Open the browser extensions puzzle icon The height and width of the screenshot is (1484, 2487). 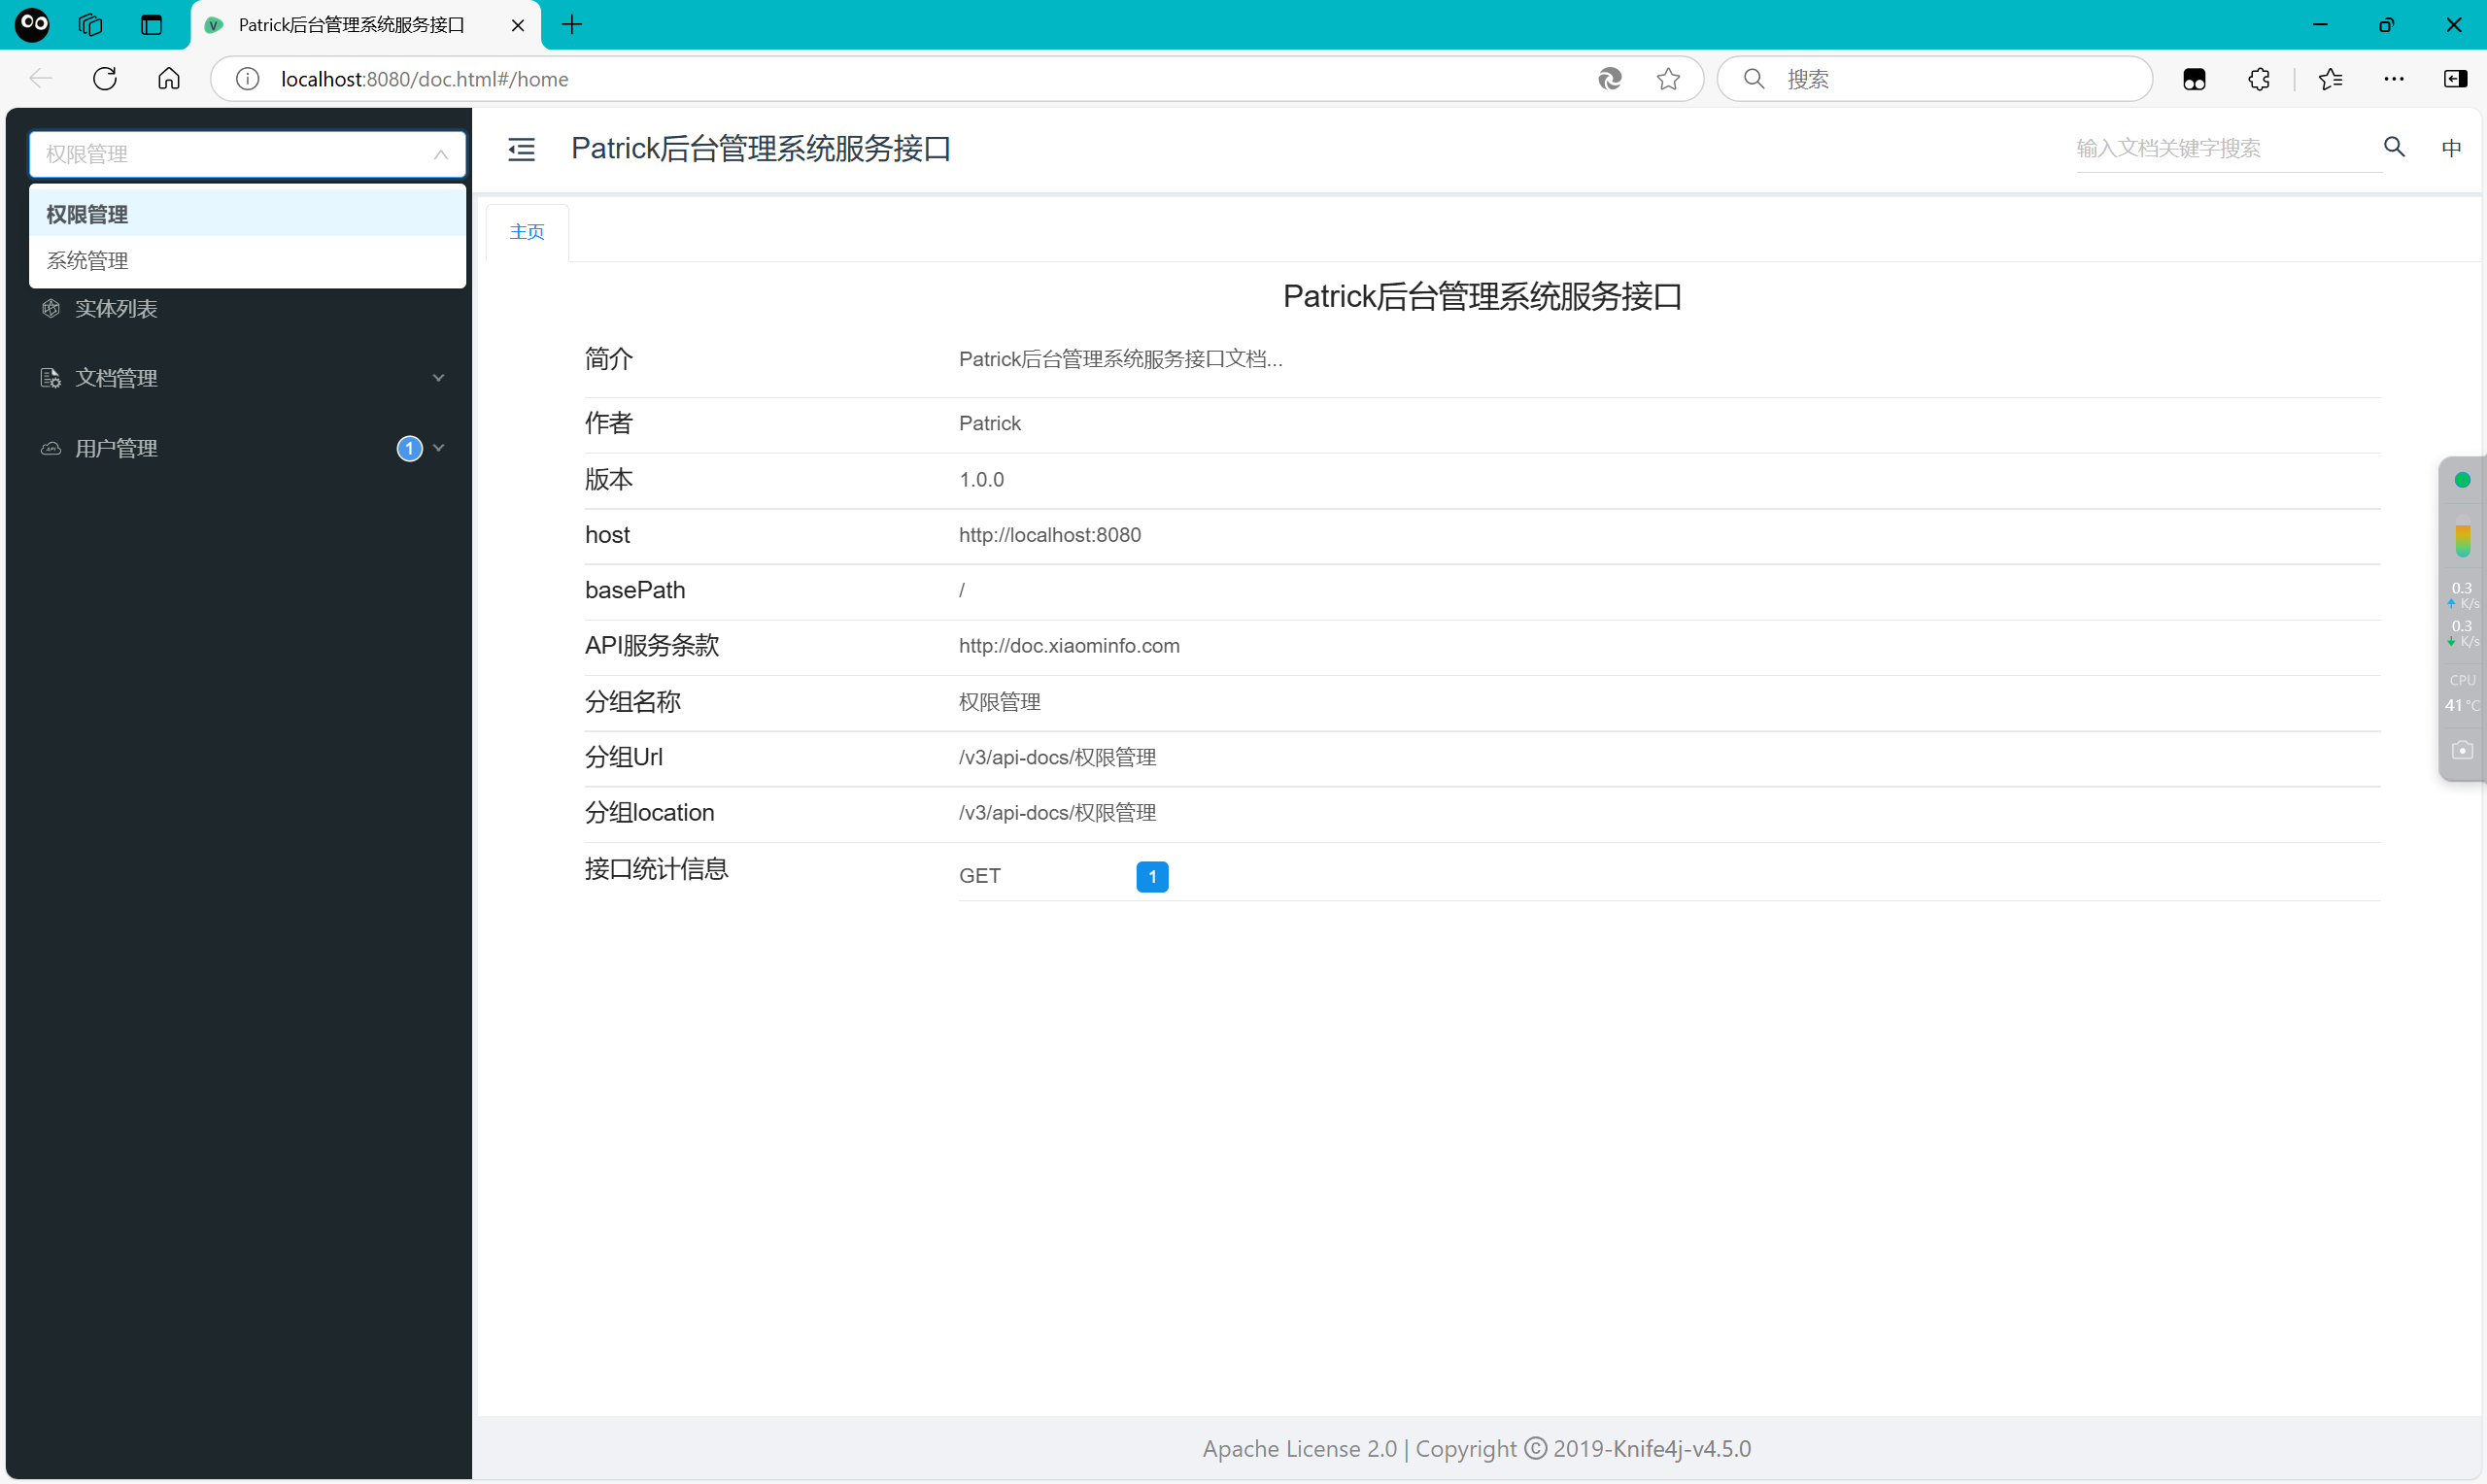pos(2258,79)
